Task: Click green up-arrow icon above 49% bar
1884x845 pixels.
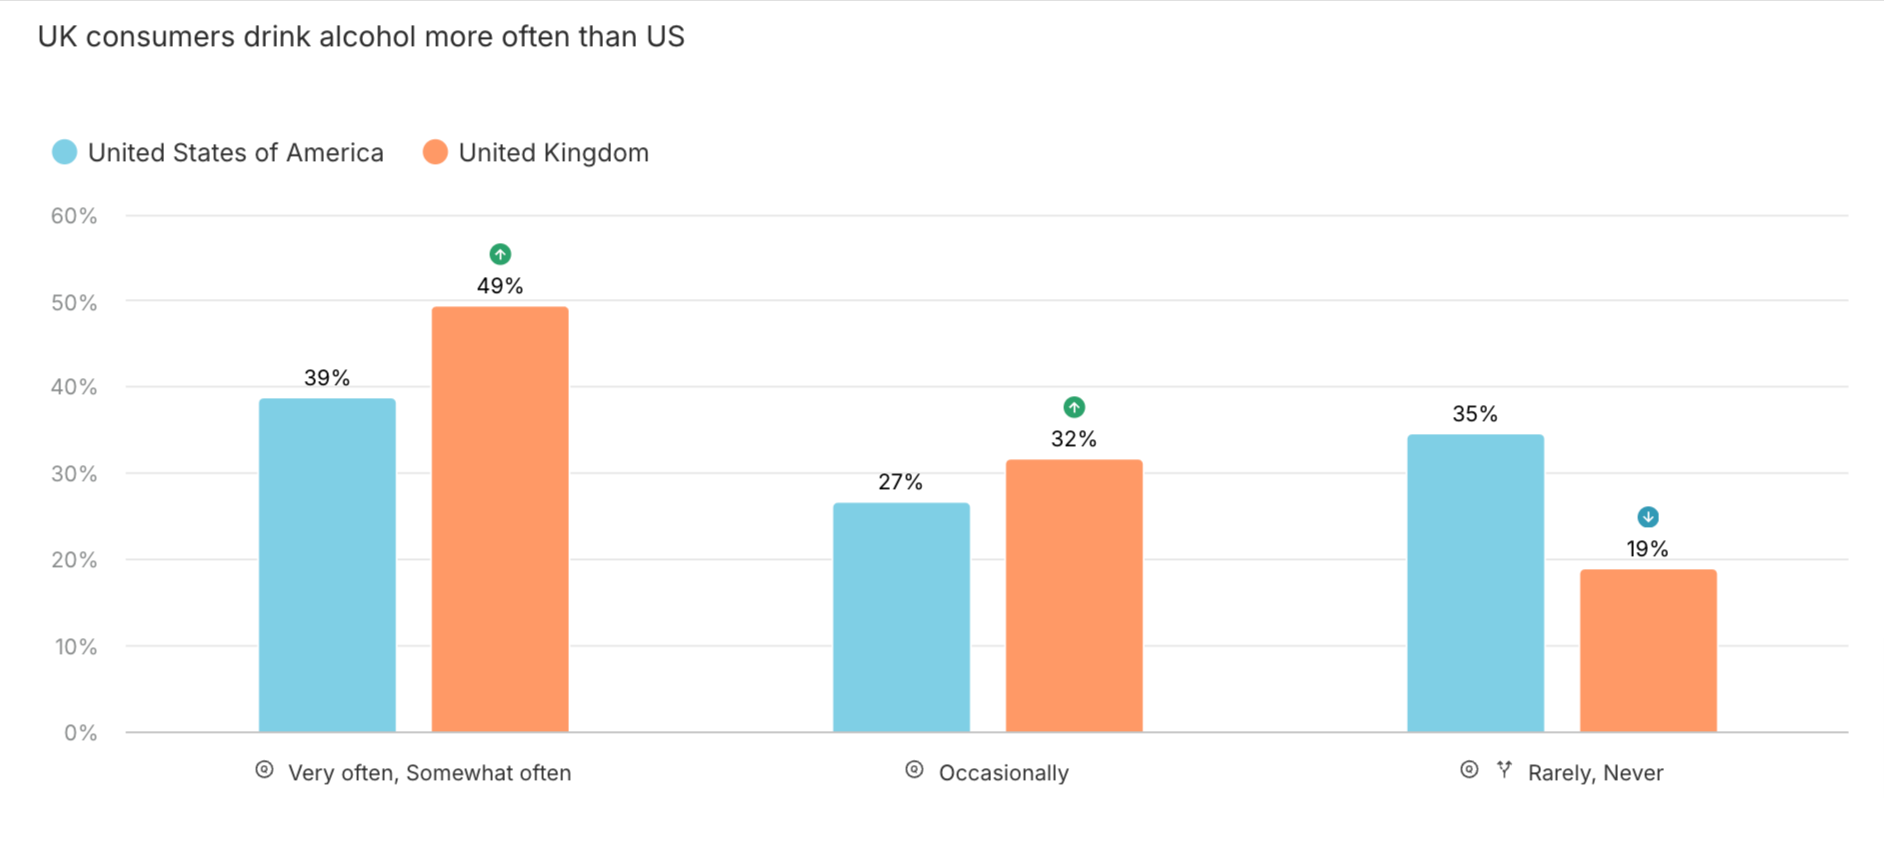Action: pyautogui.click(x=500, y=254)
